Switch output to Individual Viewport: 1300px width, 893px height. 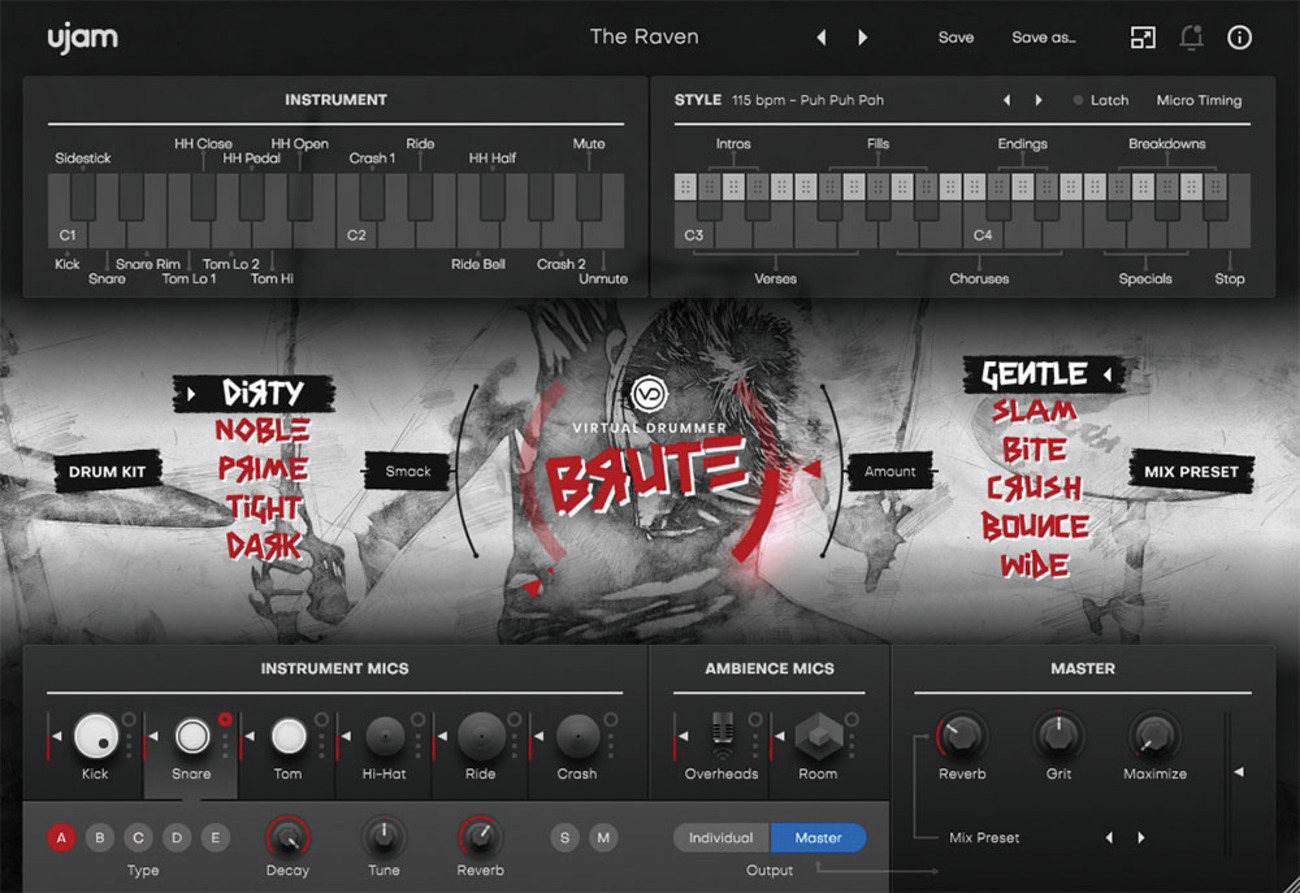point(720,838)
